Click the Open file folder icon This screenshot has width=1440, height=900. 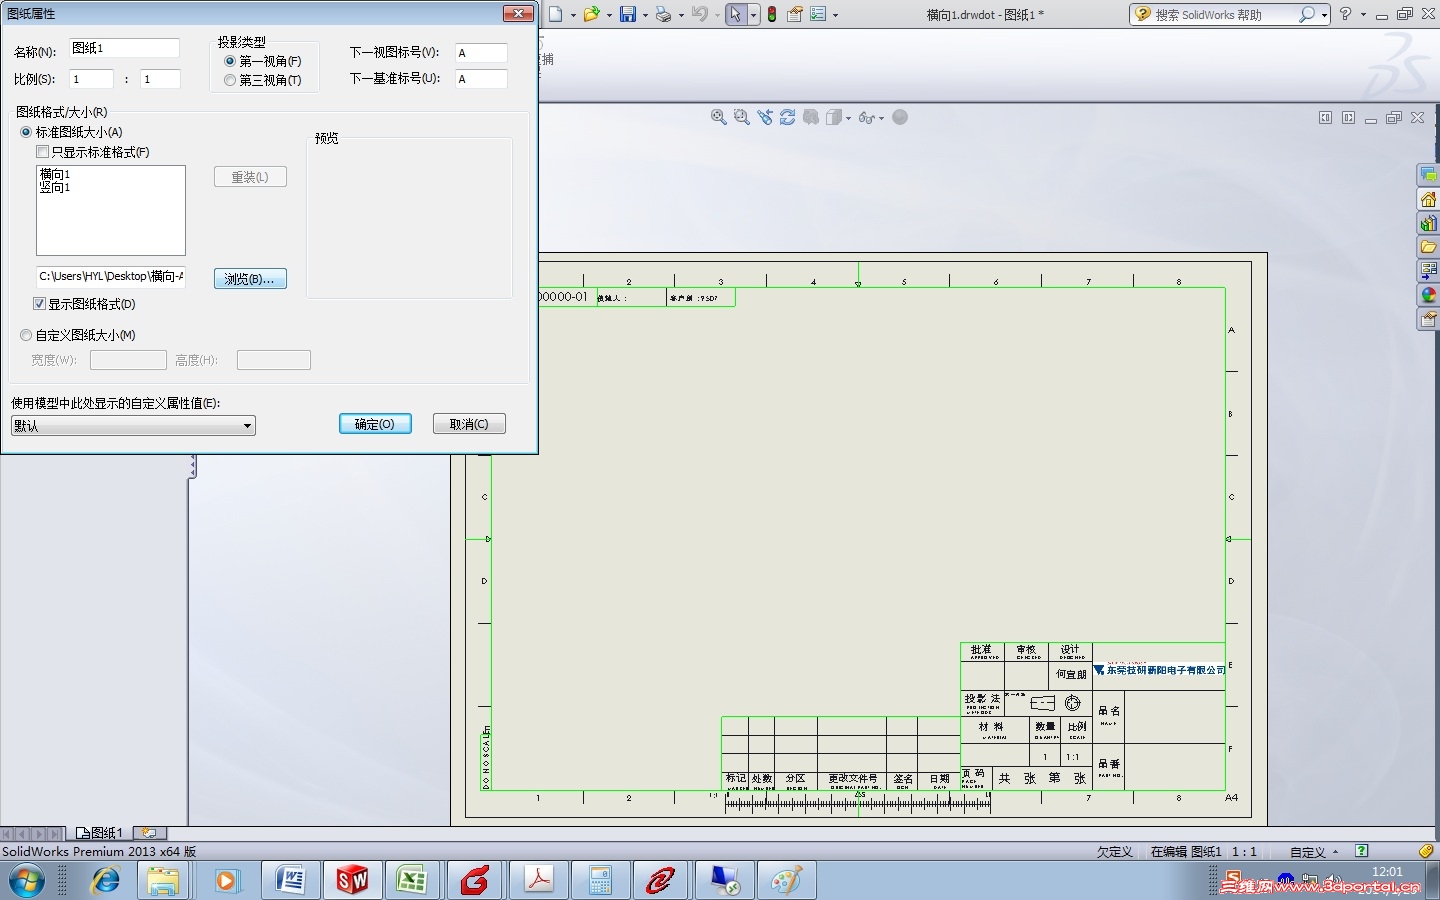591,14
